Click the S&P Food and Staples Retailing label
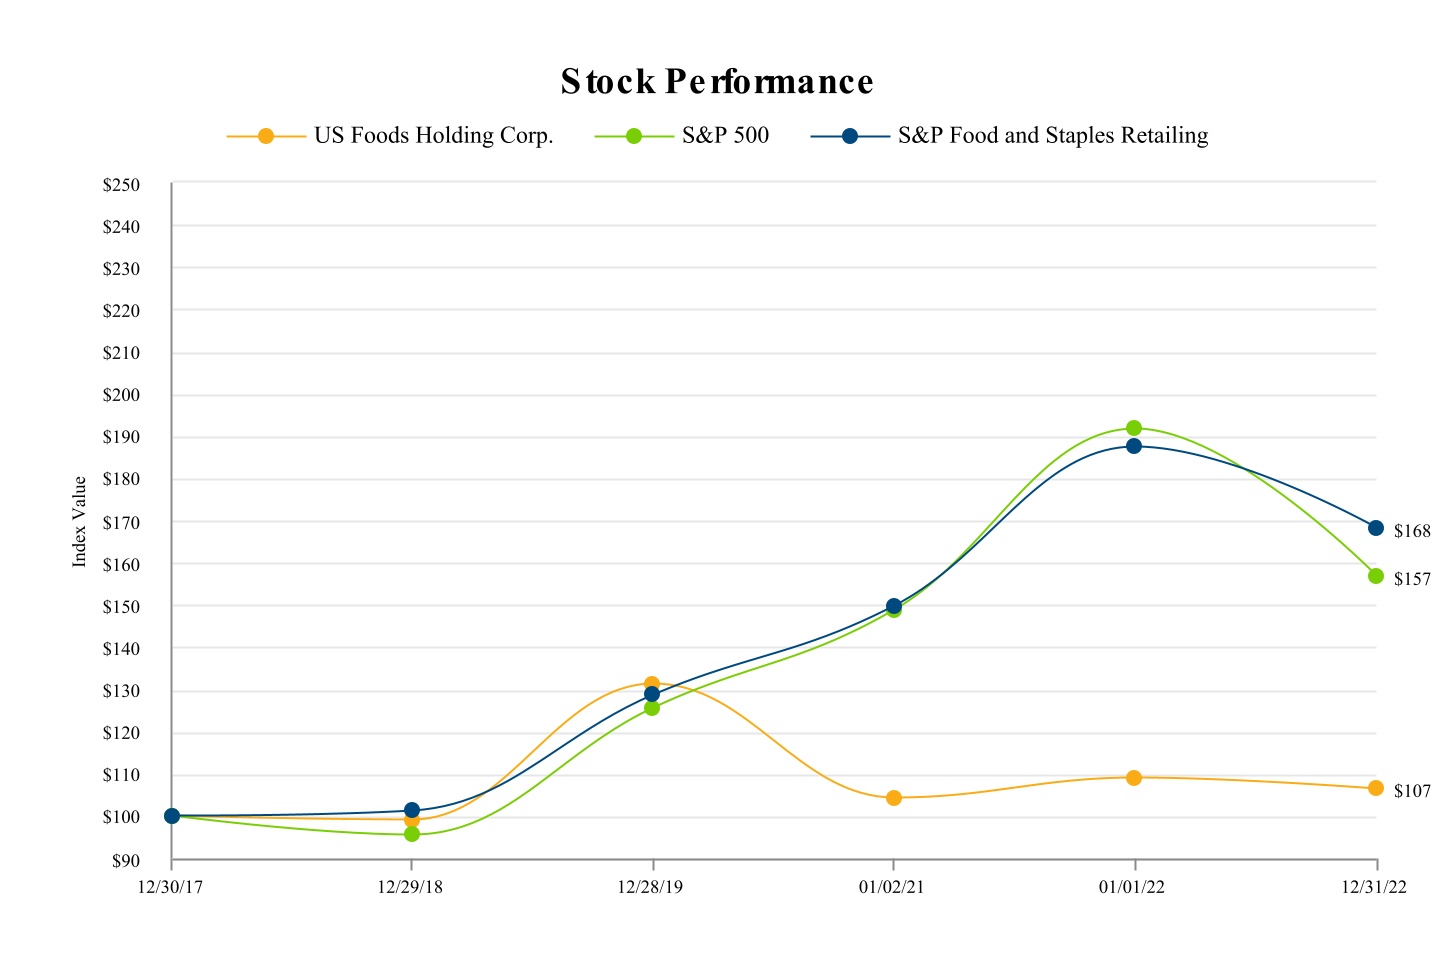The width and height of the screenshot is (1440, 960). 1053,136
